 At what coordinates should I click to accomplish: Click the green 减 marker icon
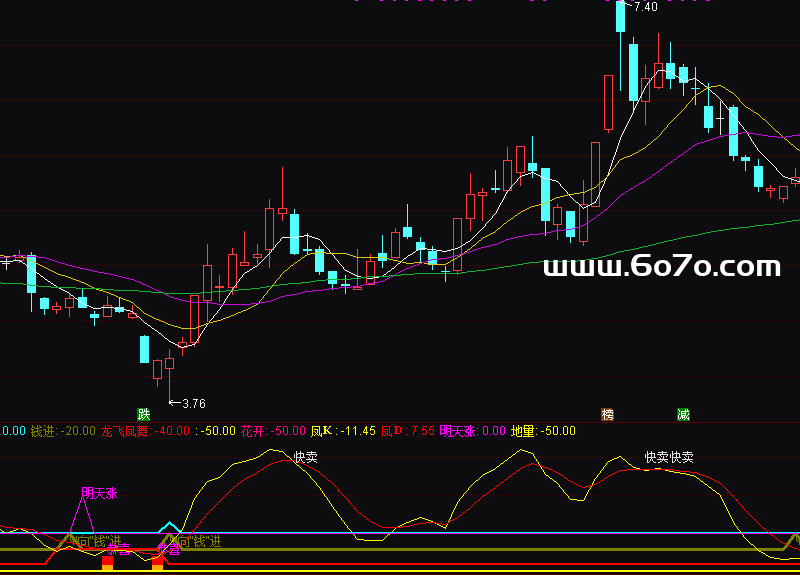pos(683,413)
